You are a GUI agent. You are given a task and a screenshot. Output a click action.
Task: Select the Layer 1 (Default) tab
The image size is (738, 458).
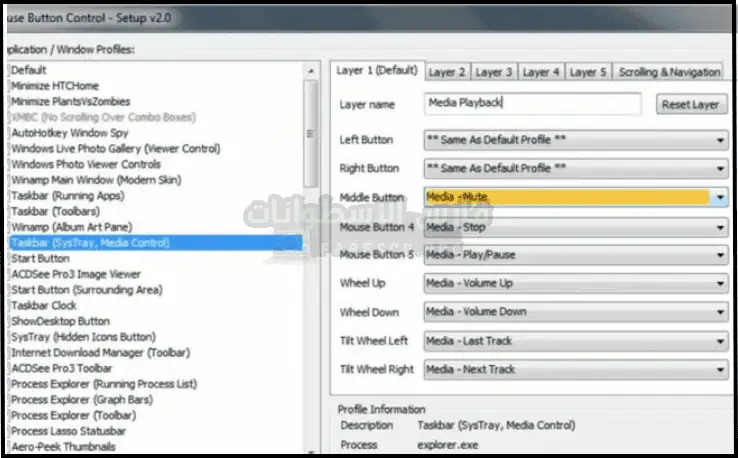click(x=376, y=71)
